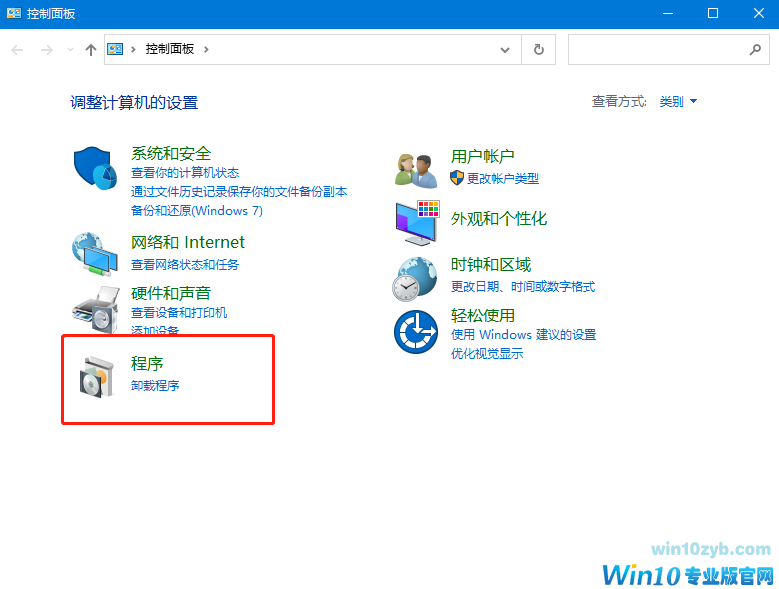Open the Ease of Access (轻松使用) icon
Image resolution: width=779 pixels, height=589 pixels.
416,331
